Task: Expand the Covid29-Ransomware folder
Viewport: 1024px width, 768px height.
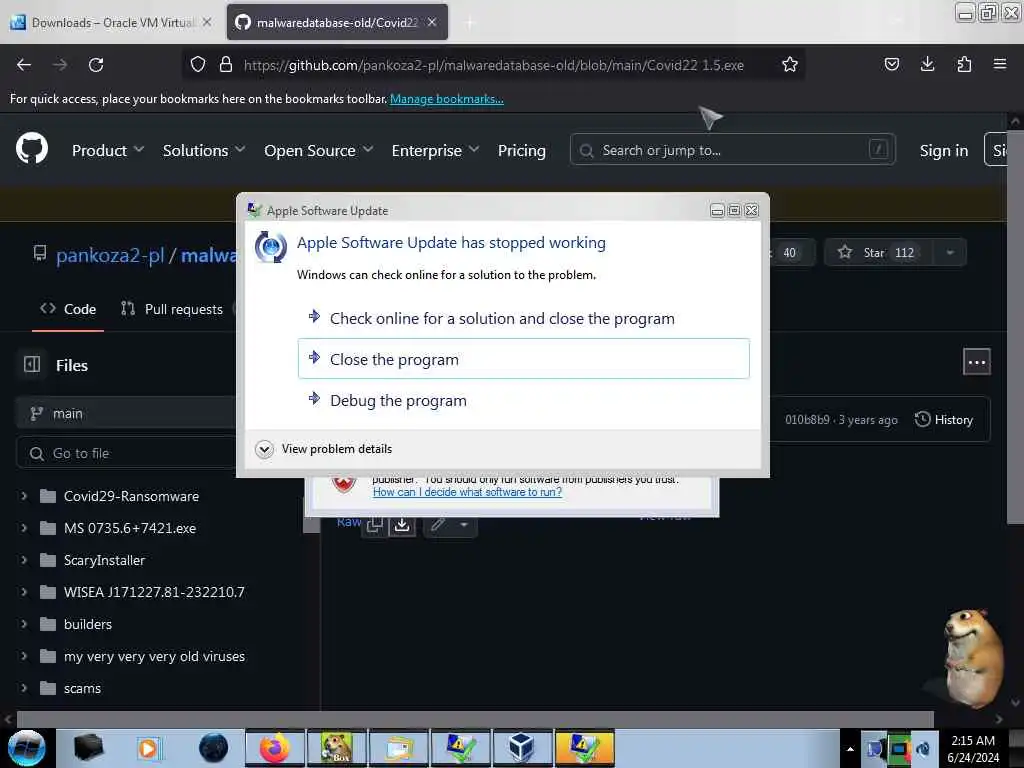Action: 24,496
